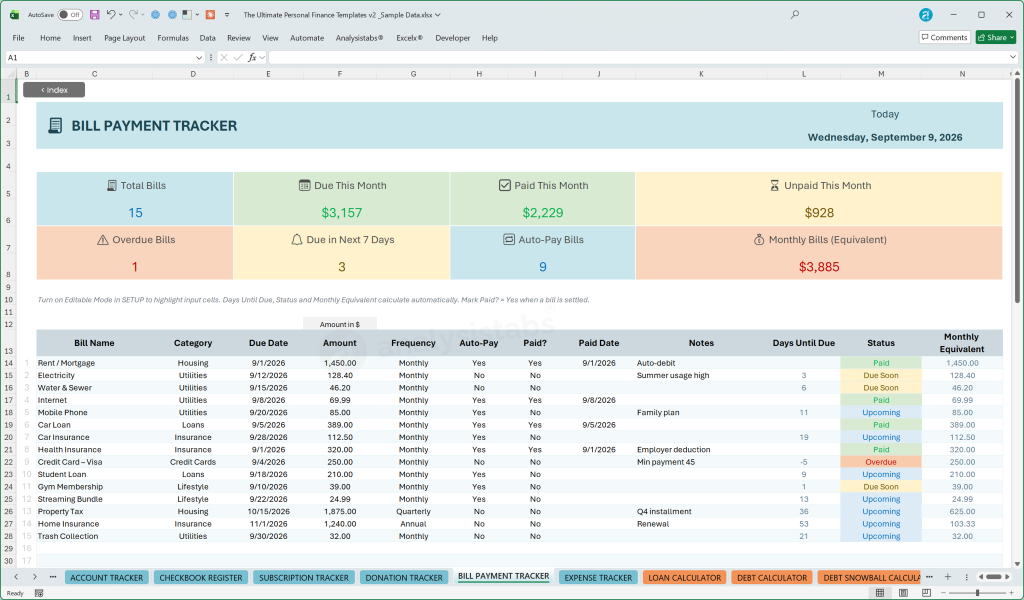Open the Comments button

point(944,37)
